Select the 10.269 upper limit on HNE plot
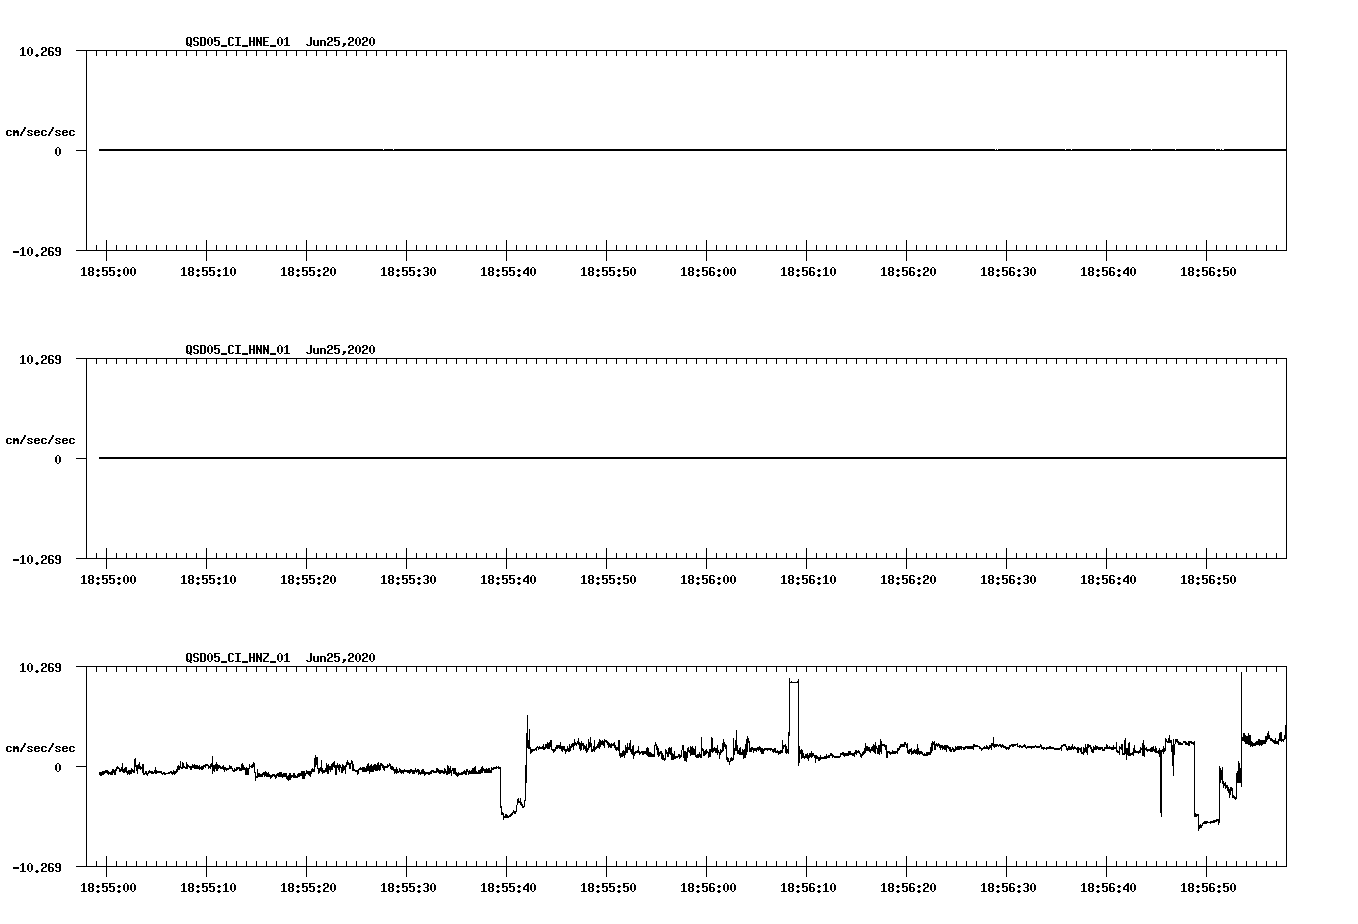This screenshot has width=1358, height=924. 40,51
